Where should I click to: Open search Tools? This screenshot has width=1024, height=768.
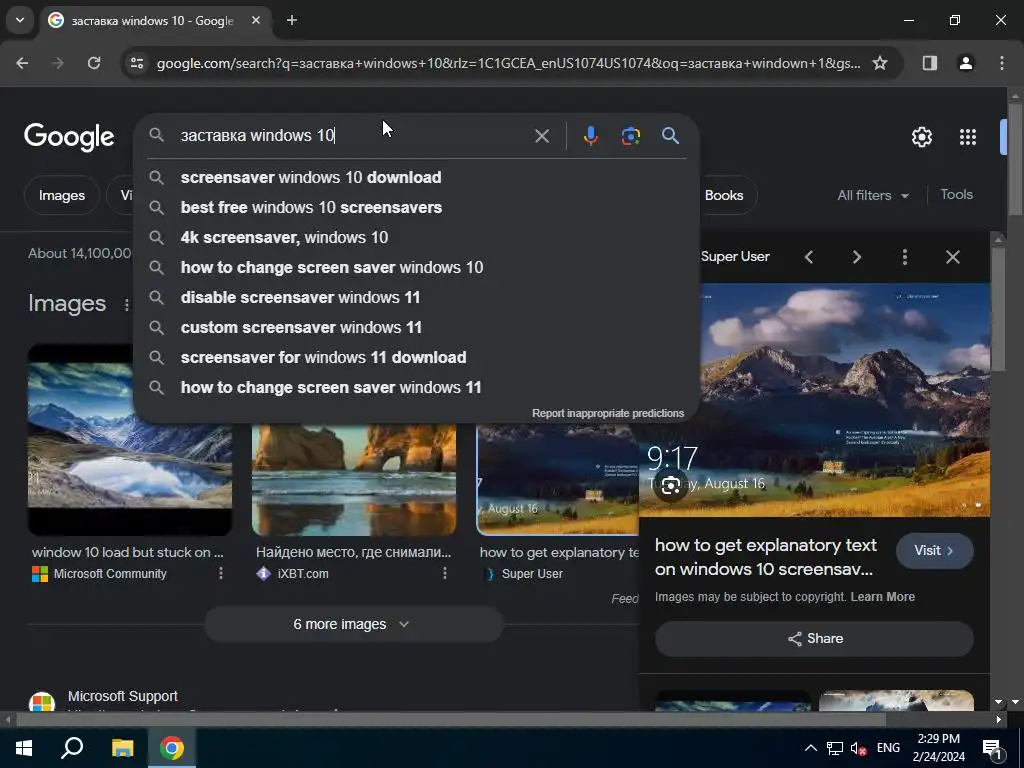956,195
